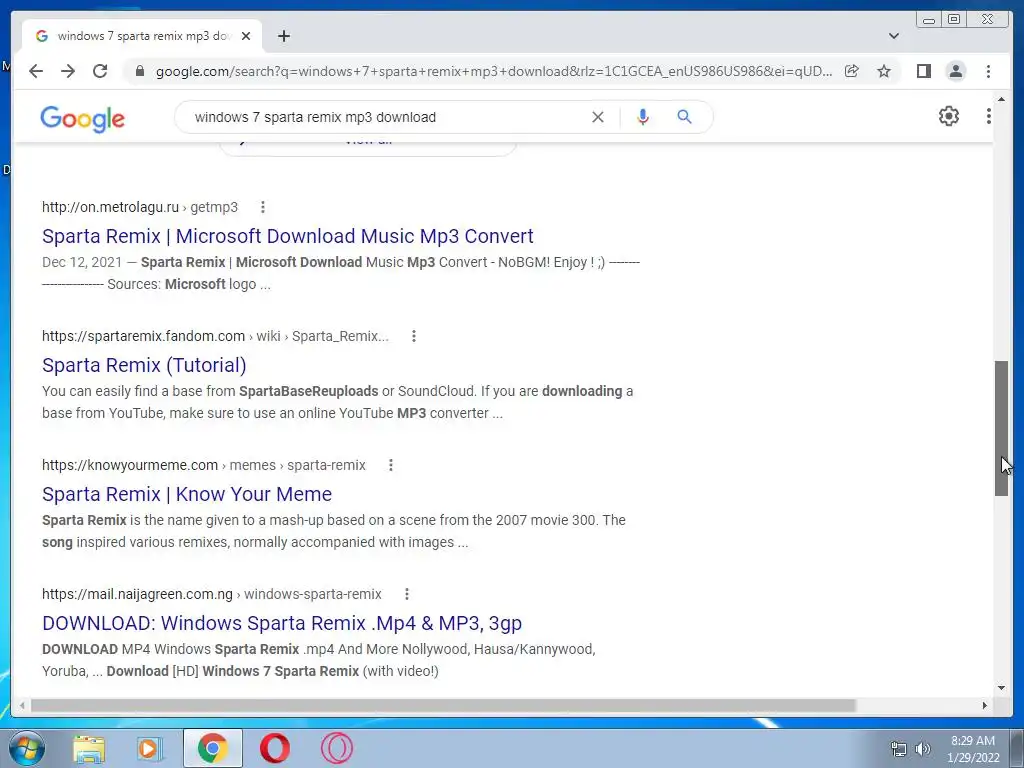
Task: View site information lock icon
Action: coord(139,71)
